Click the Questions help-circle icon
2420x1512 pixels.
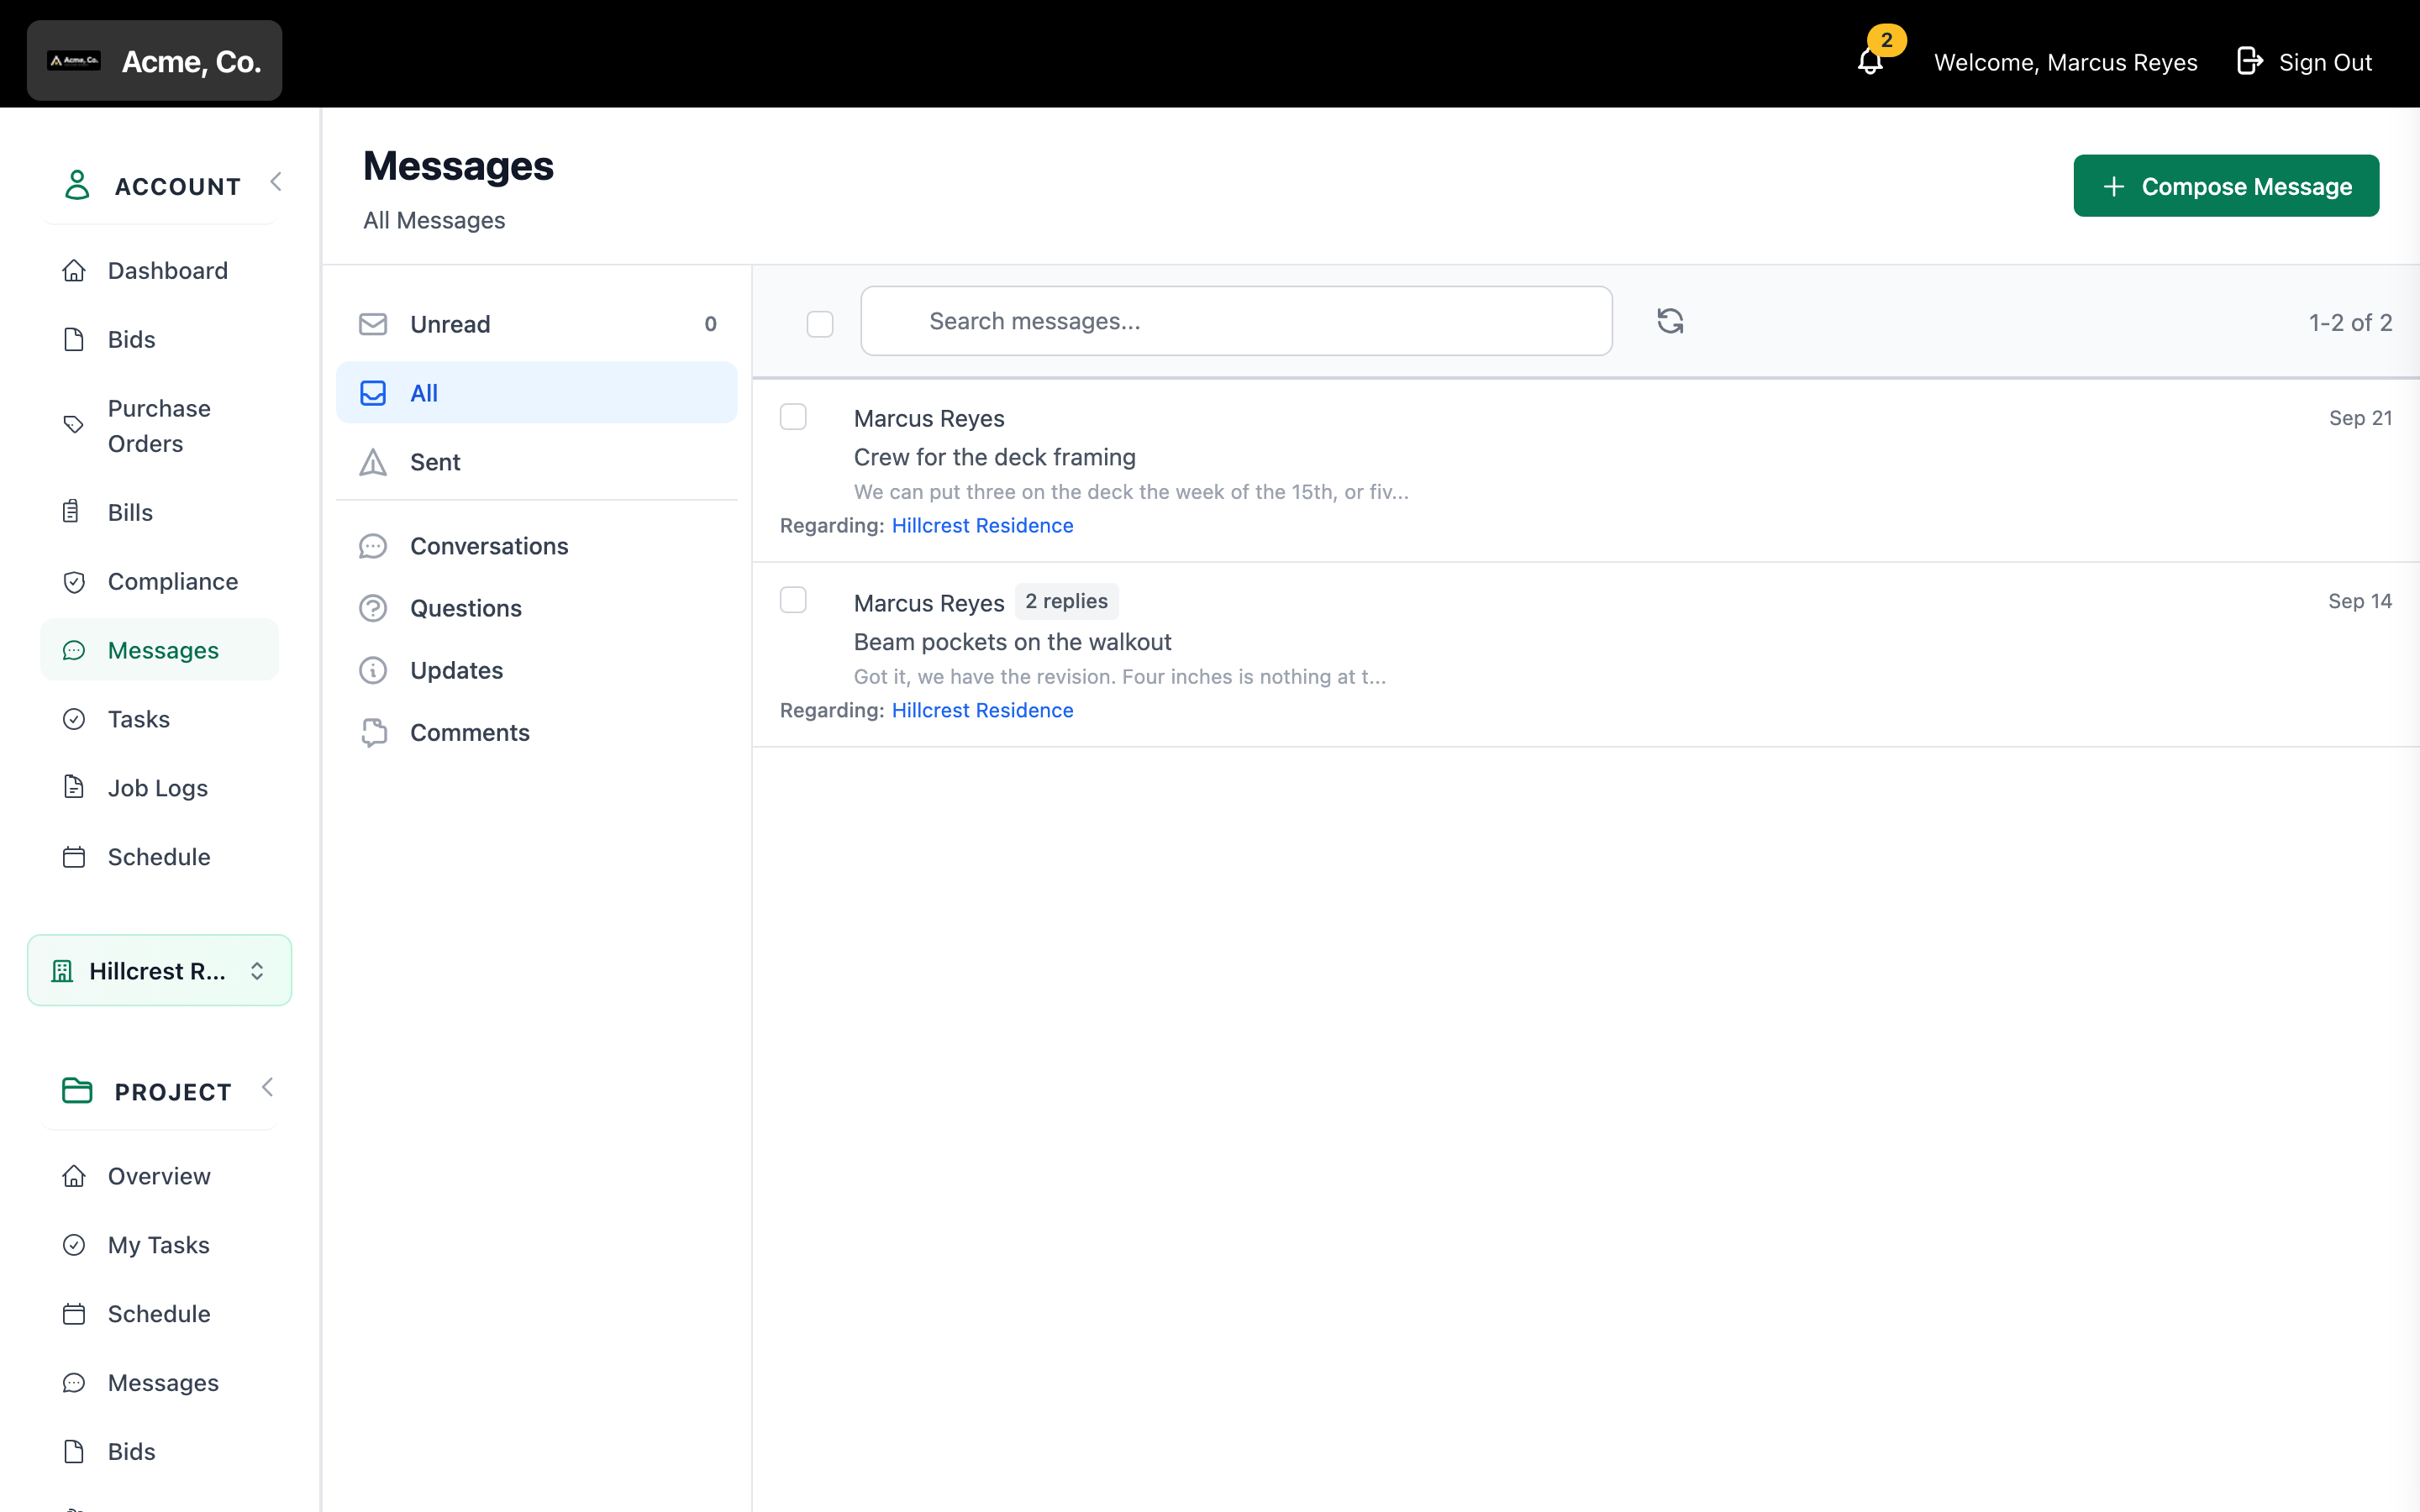coord(373,608)
